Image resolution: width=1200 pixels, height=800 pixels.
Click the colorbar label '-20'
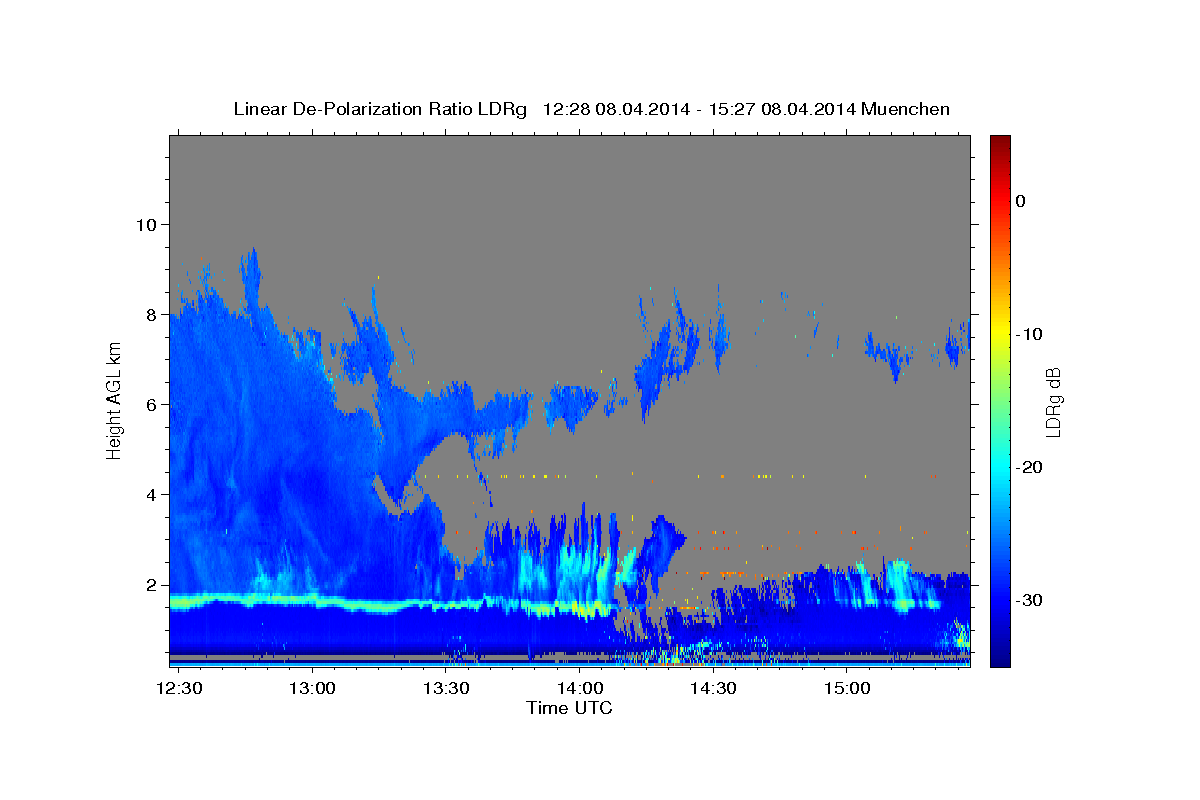(1030, 467)
